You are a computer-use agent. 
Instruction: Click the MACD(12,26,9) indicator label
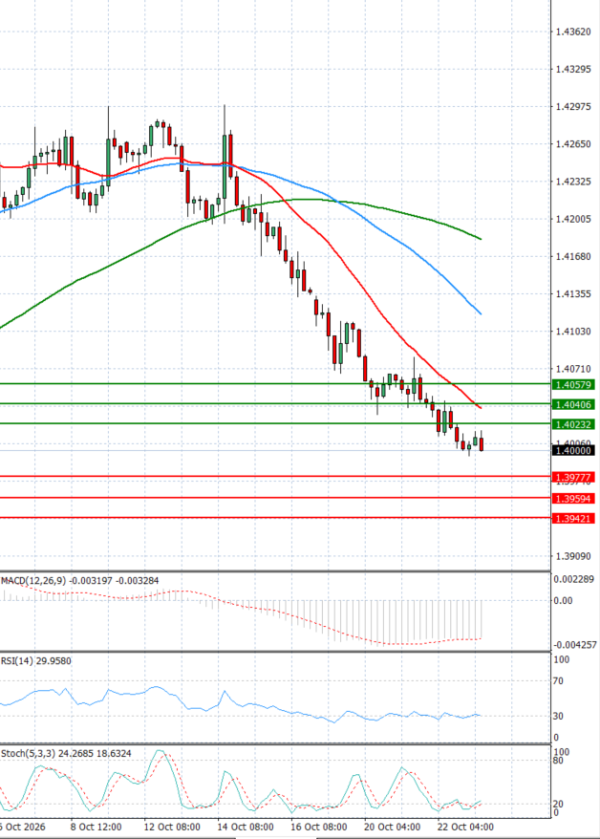[x=80, y=581]
